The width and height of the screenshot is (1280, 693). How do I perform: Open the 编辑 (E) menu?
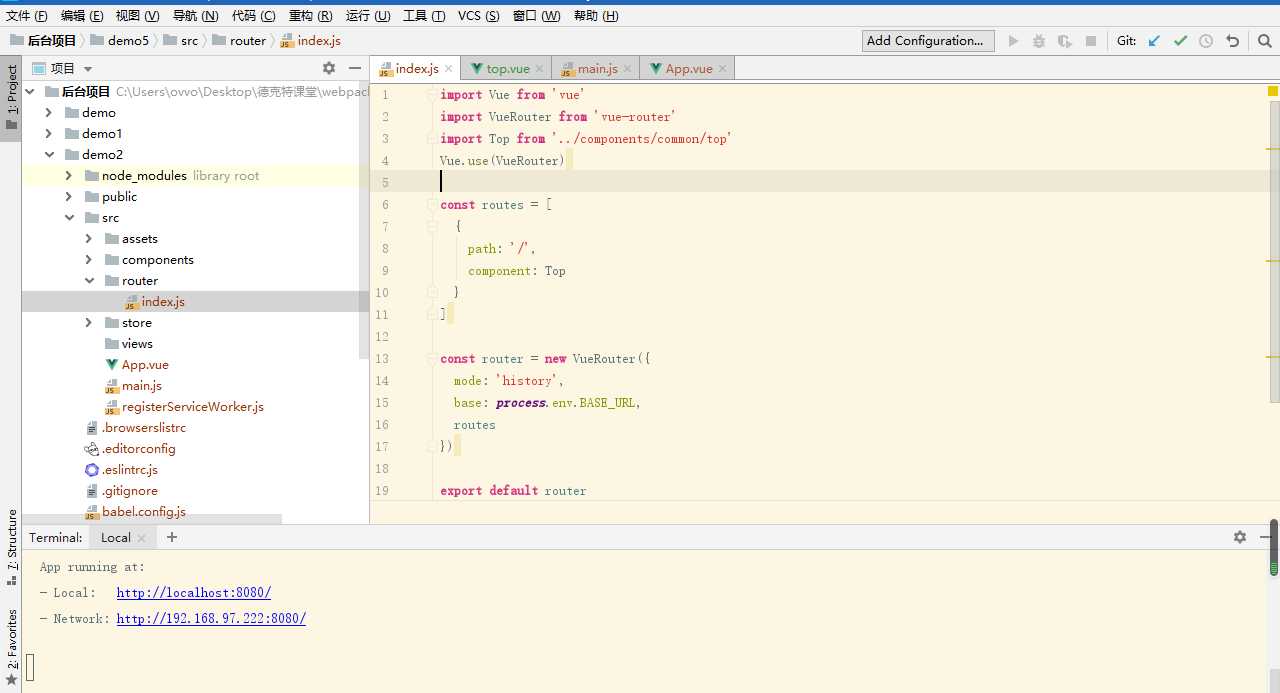82,16
